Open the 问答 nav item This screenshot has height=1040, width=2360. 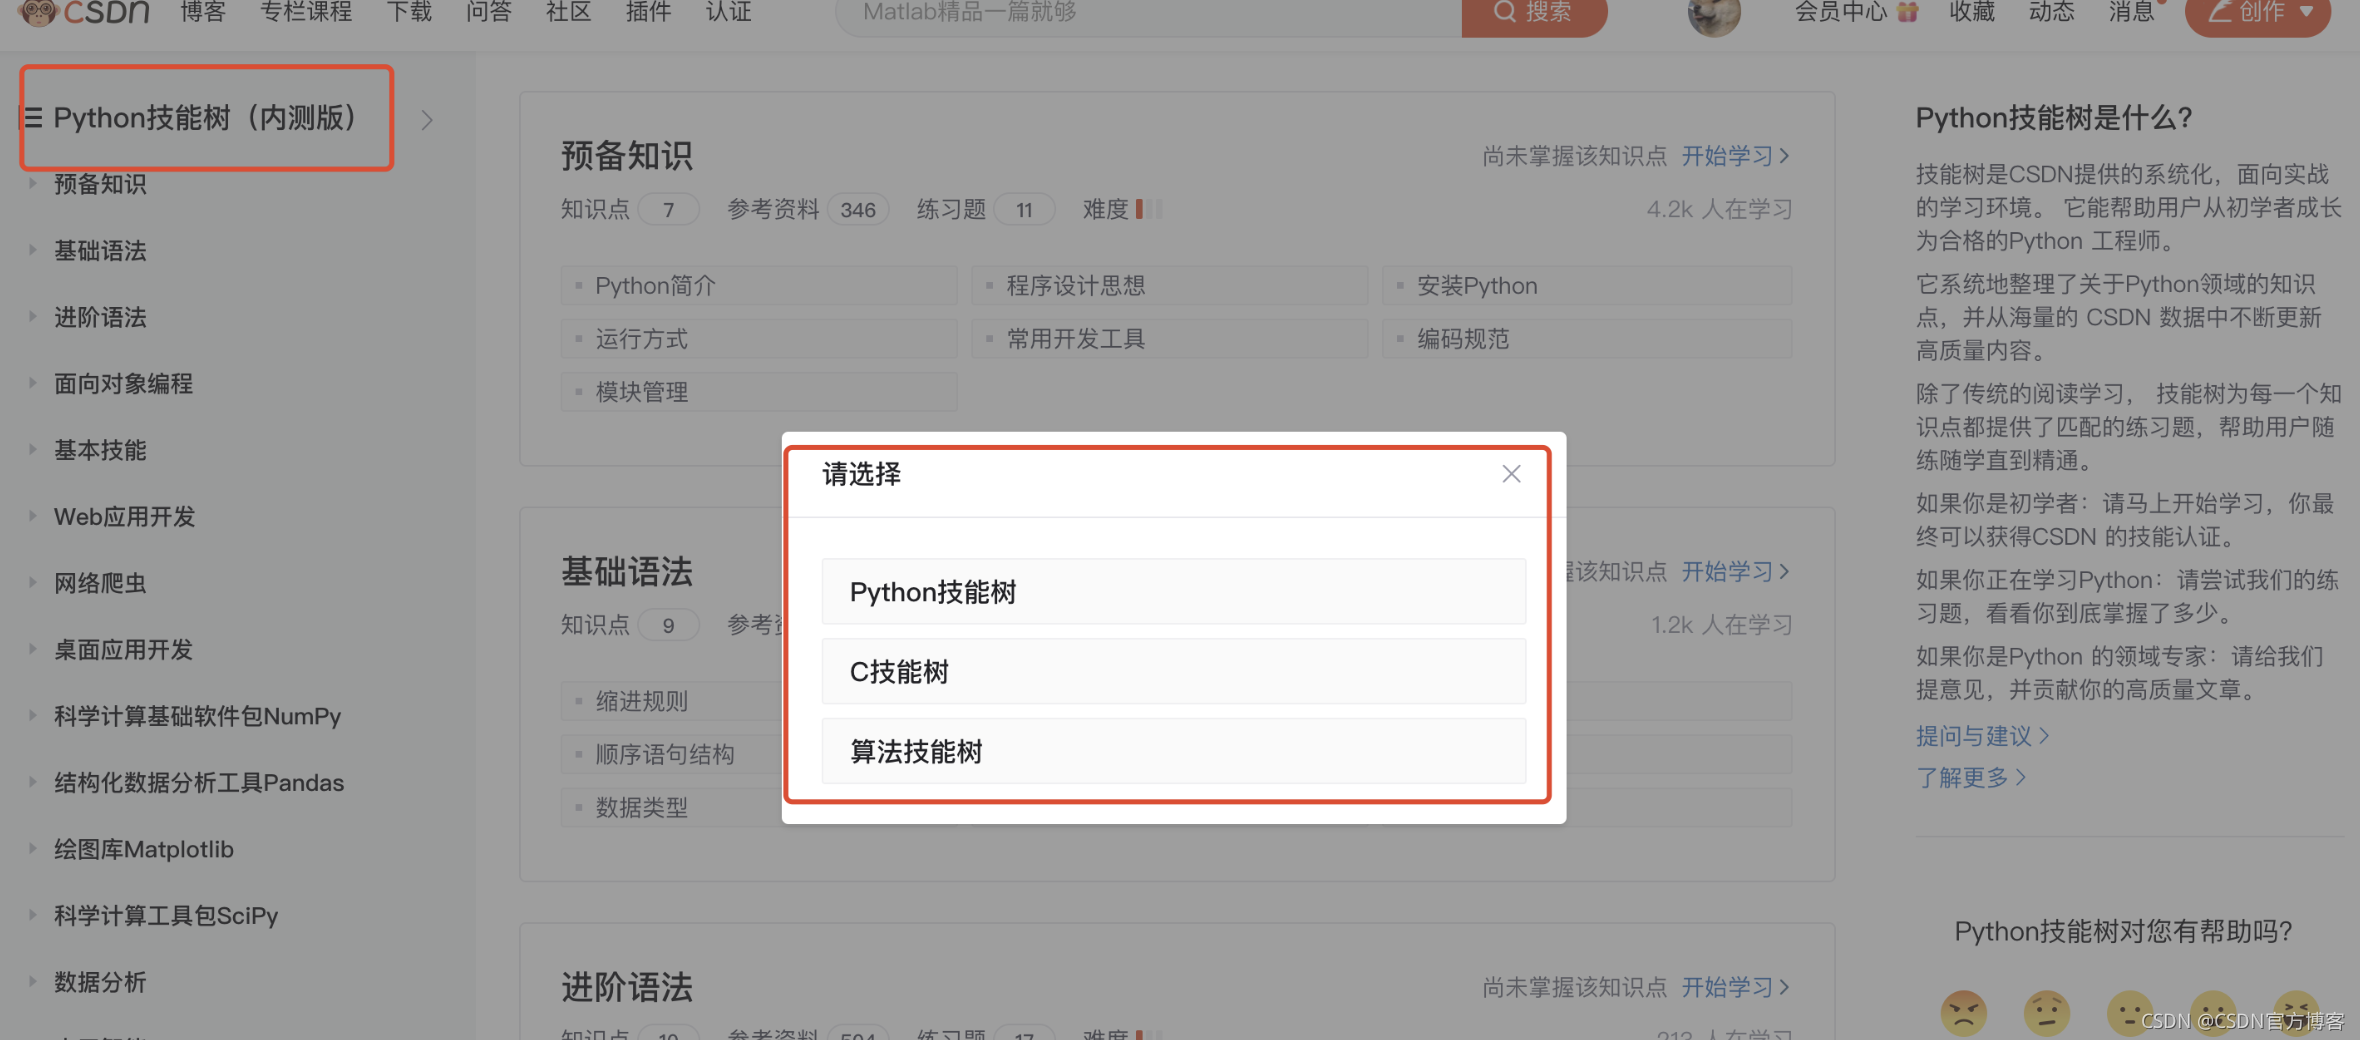489,12
